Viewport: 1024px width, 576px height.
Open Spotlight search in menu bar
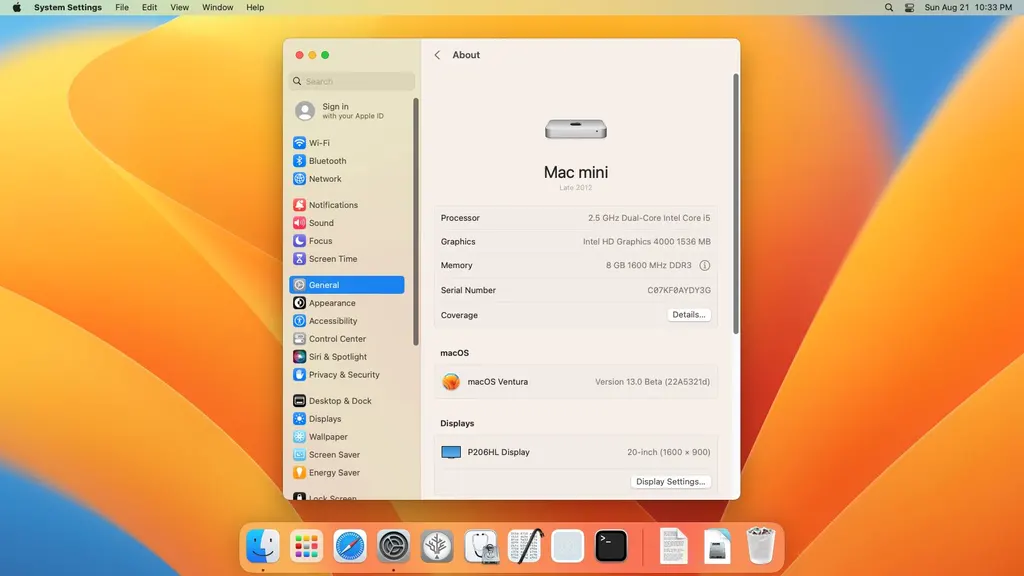tap(889, 7)
